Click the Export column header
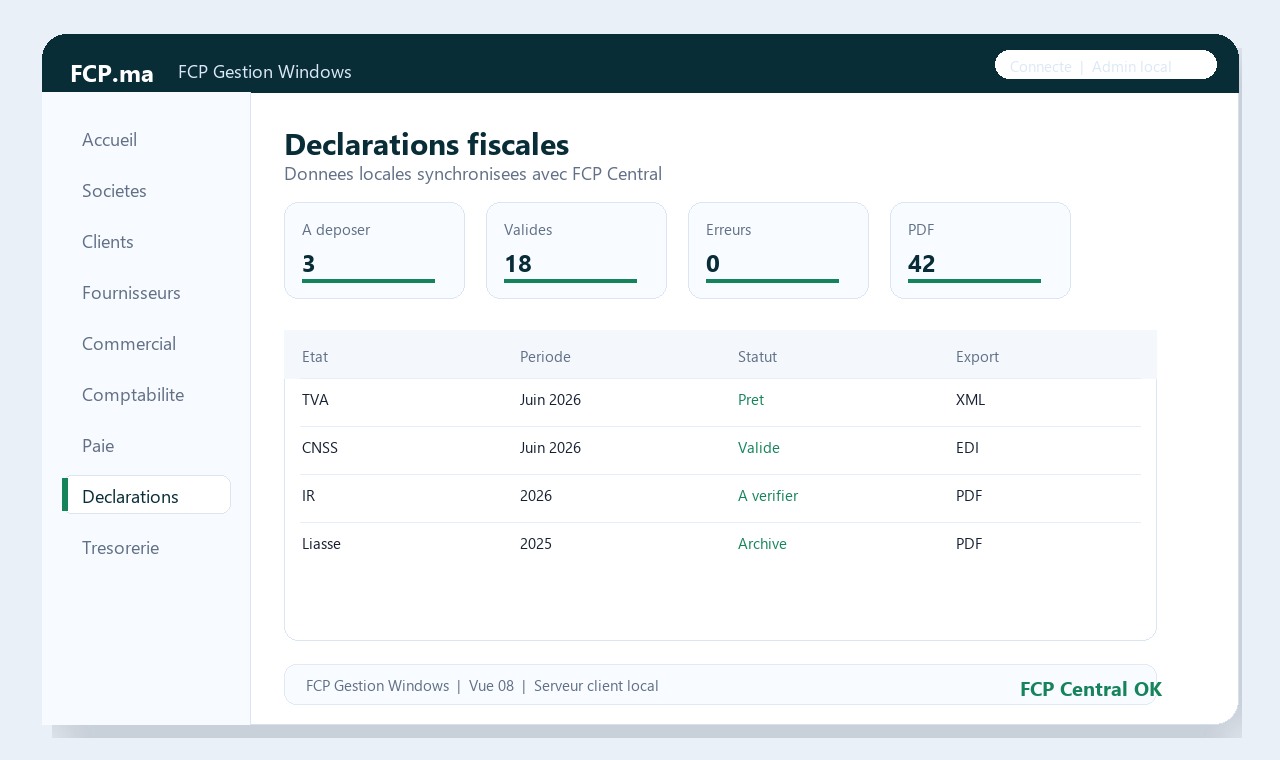Viewport: 1280px width, 760px height. pos(977,357)
